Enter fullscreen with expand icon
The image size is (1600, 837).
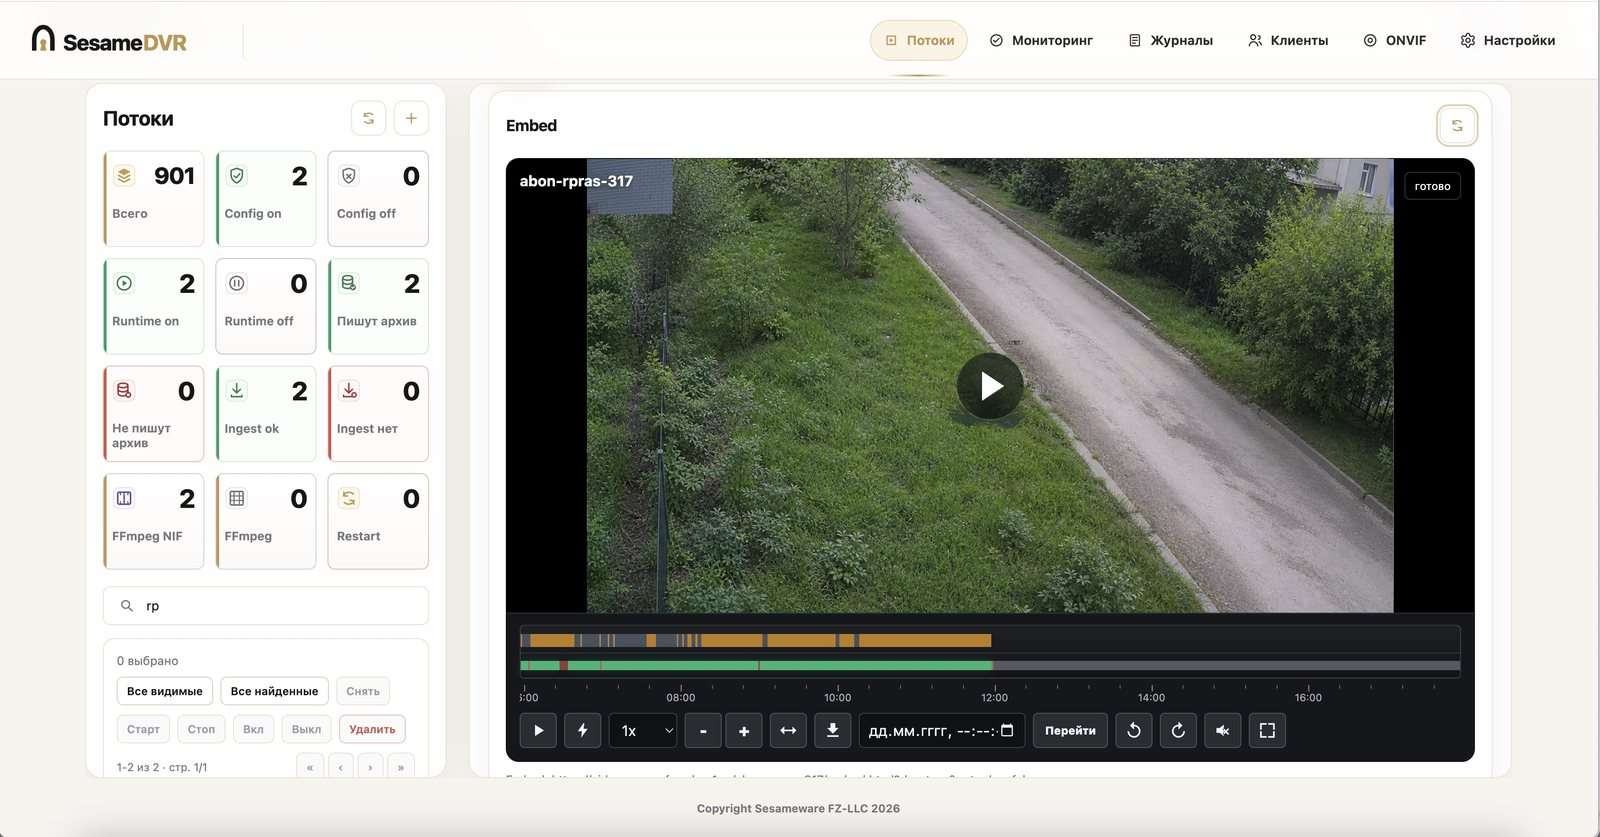(1267, 731)
